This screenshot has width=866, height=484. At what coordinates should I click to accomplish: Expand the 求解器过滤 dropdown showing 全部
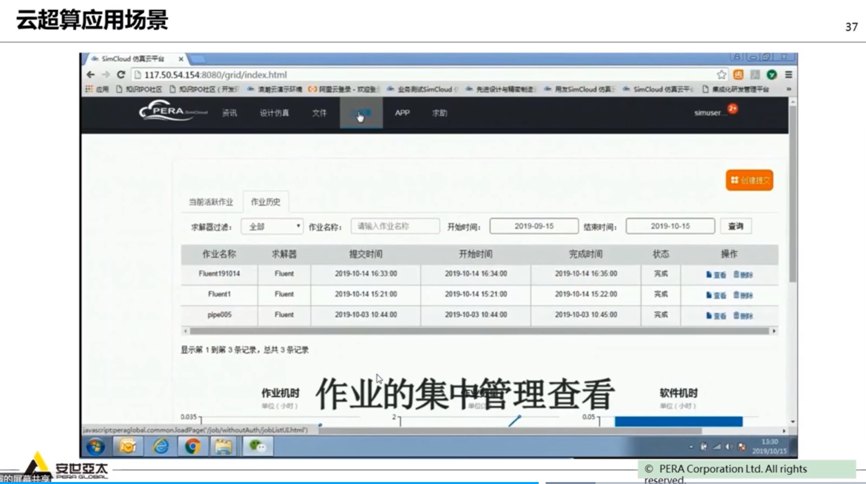pos(272,227)
